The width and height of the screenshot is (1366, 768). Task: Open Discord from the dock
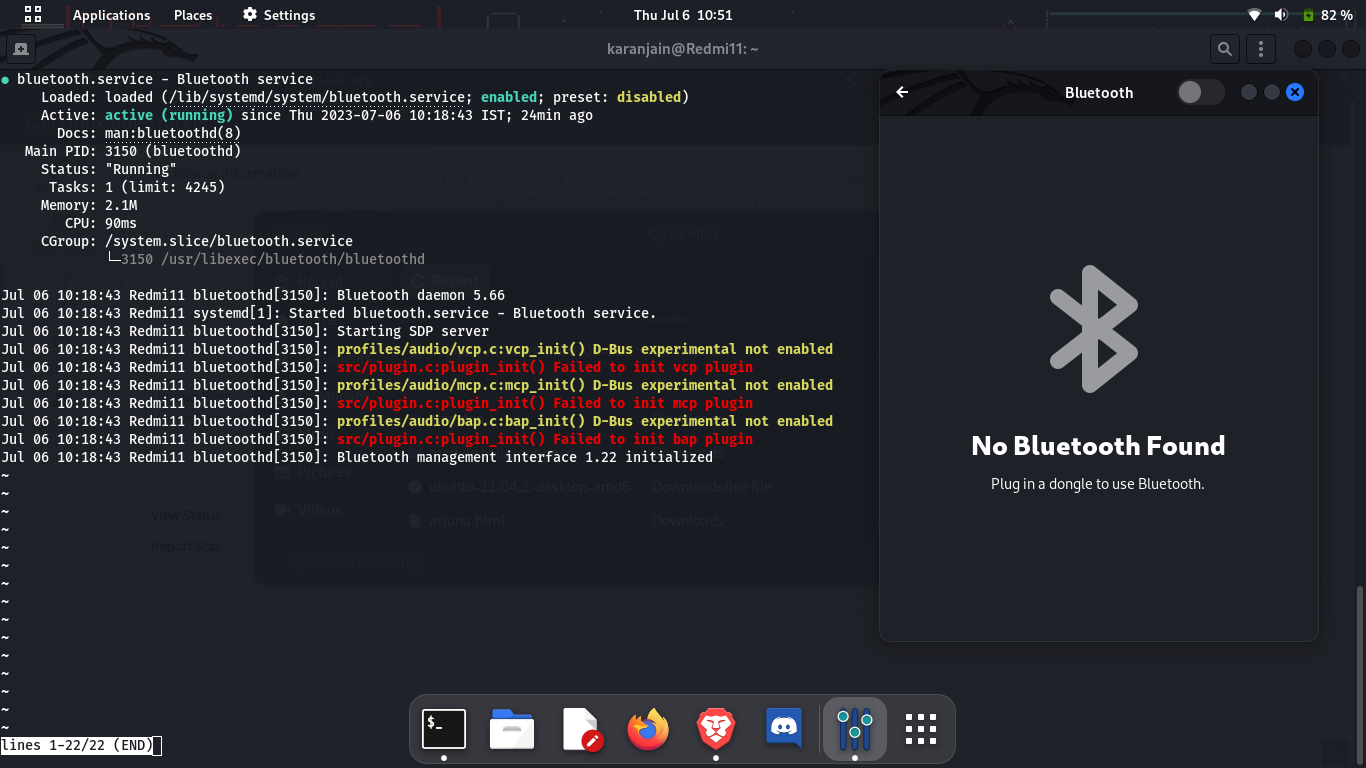[784, 729]
